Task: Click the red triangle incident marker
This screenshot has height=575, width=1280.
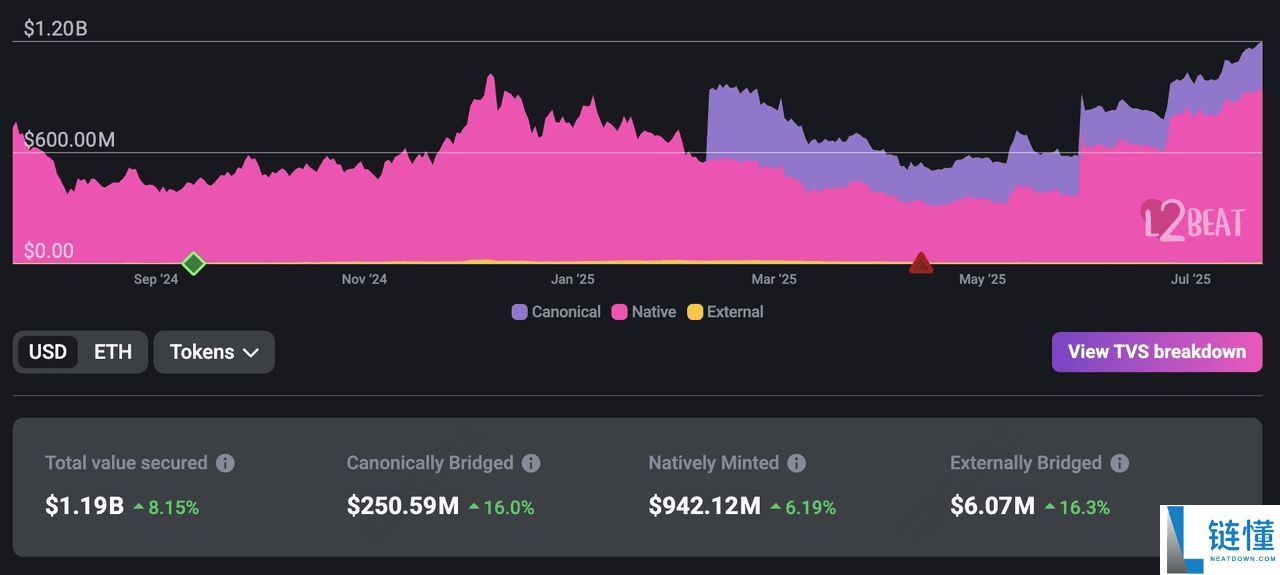Action: click(x=921, y=263)
